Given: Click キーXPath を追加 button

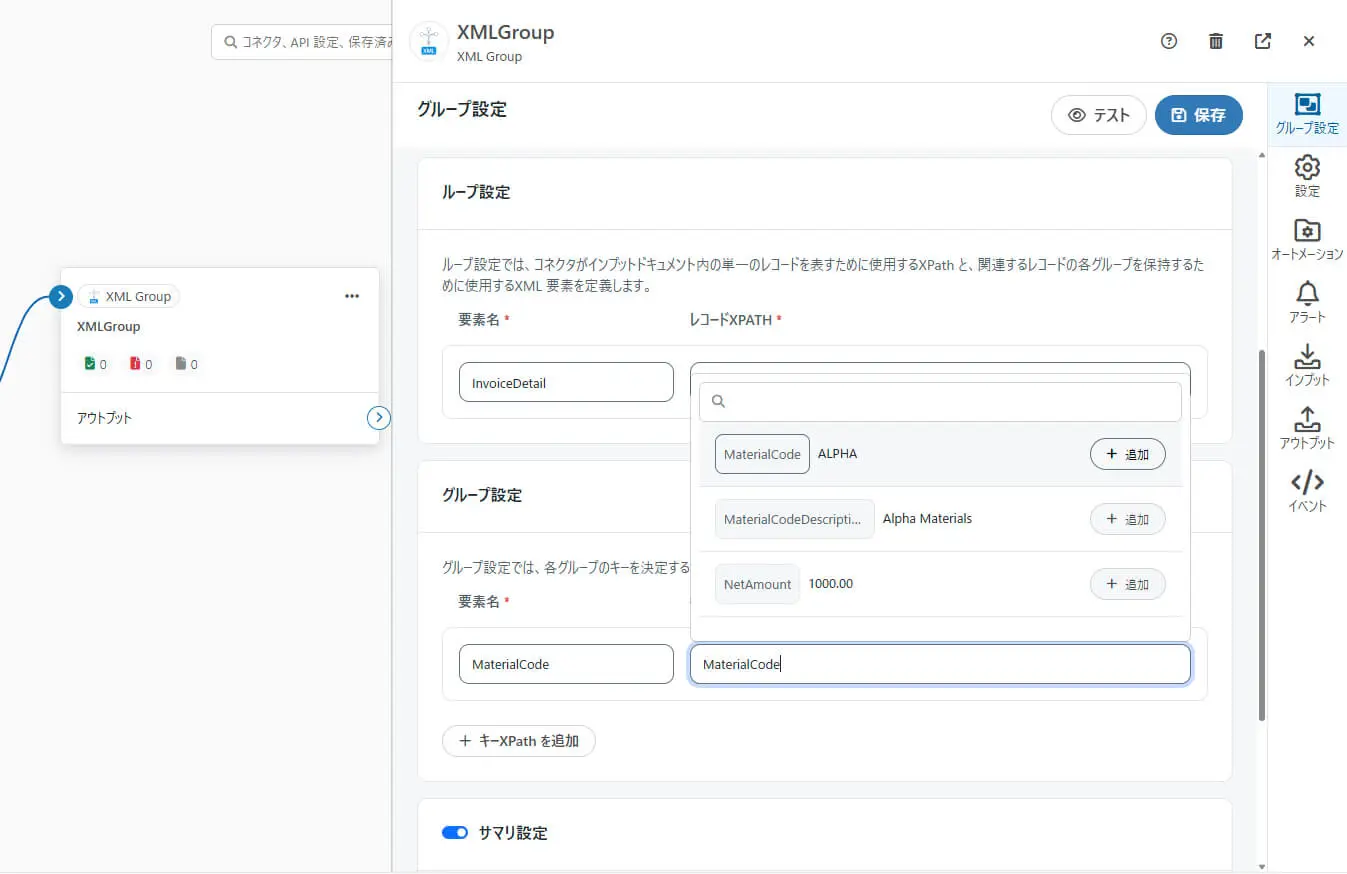Looking at the screenshot, I should tap(518, 741).
